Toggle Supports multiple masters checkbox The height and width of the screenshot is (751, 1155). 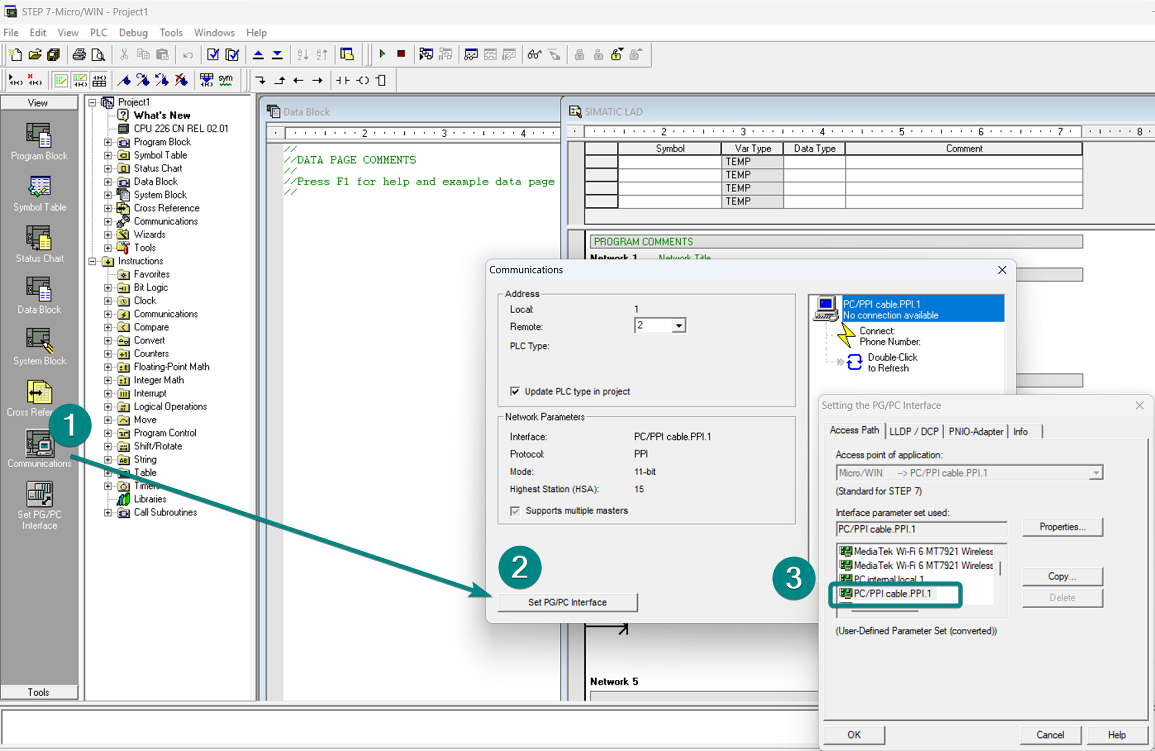click(x=515, y=511)
